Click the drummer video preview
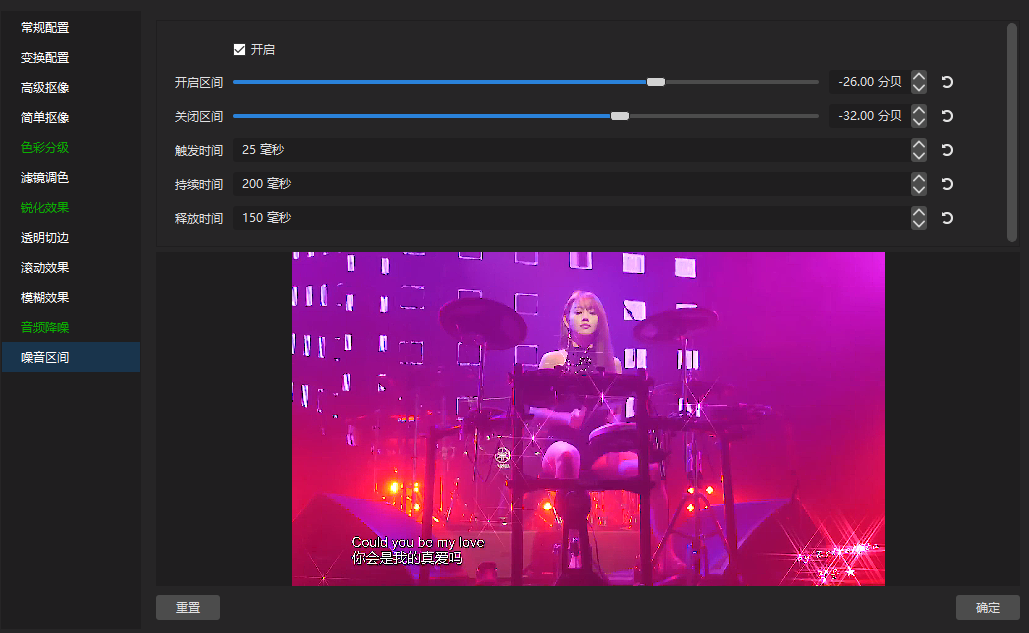1029x633 pixels. (588, 419)
